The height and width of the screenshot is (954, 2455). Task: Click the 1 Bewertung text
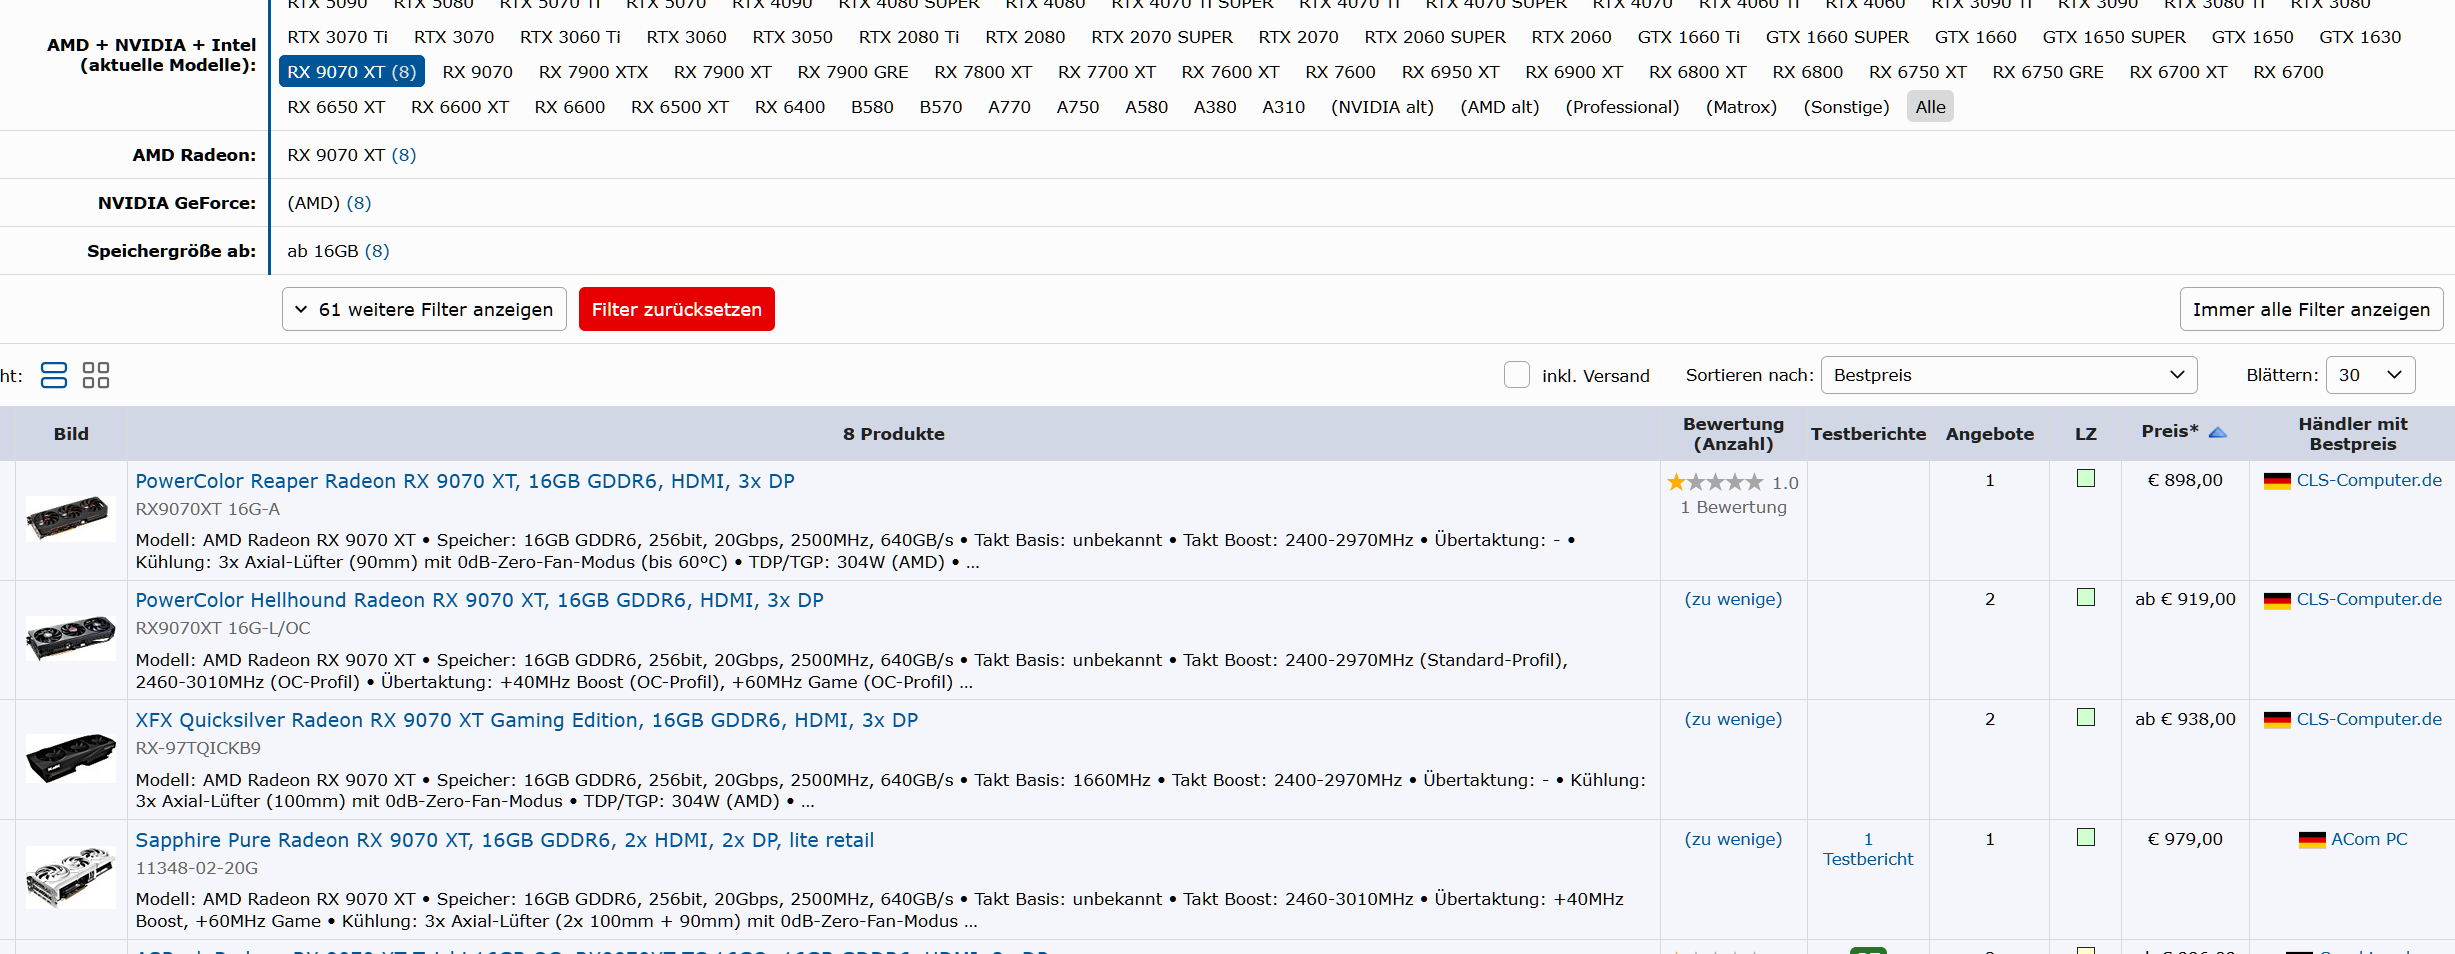1733,507
